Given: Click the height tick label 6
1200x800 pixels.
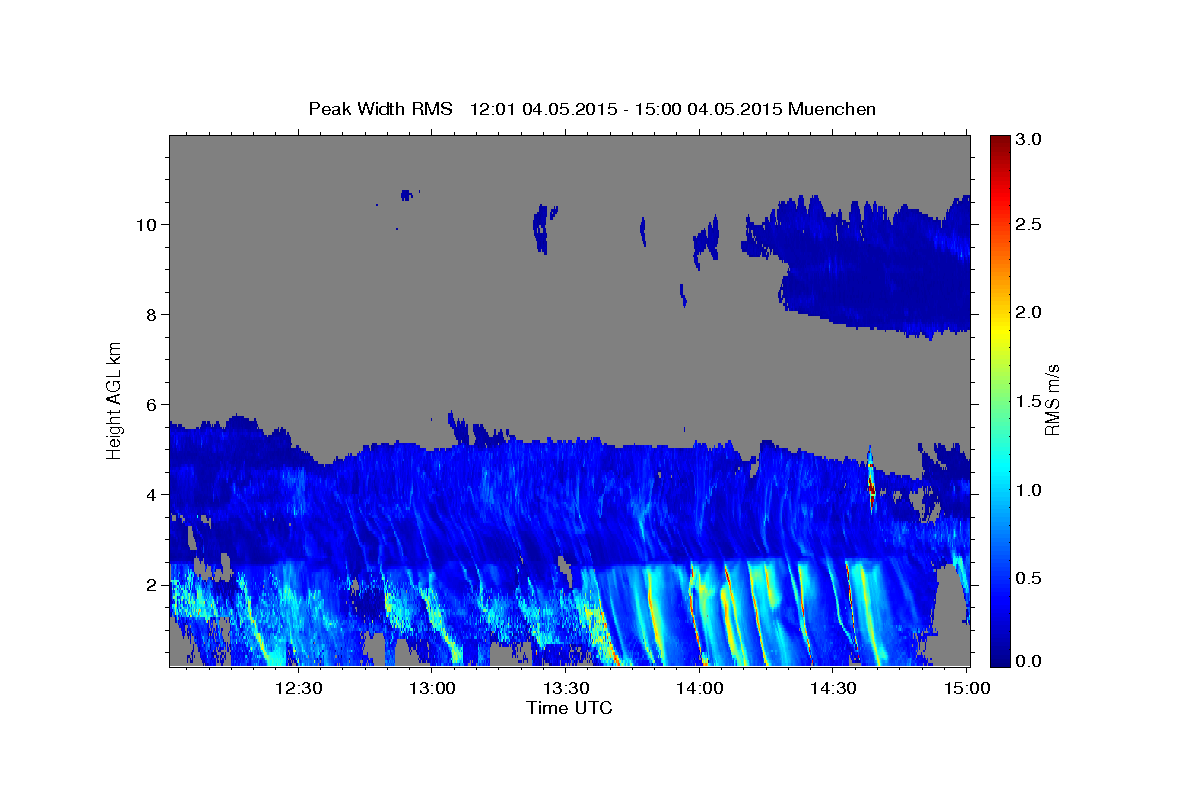Looking at the screenshot, I should 152,405.
